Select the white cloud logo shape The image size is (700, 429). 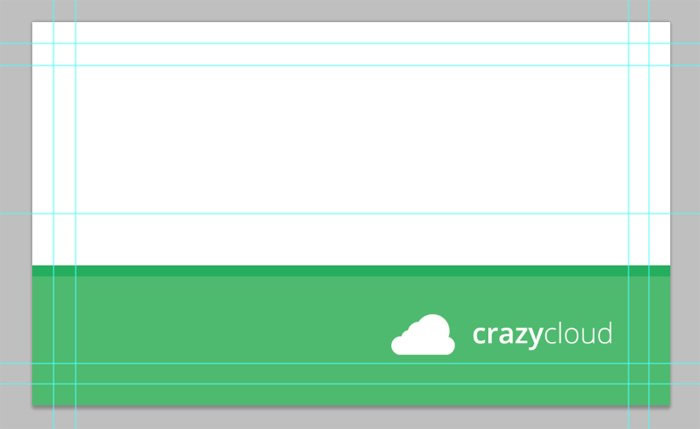tap(423, 334)
